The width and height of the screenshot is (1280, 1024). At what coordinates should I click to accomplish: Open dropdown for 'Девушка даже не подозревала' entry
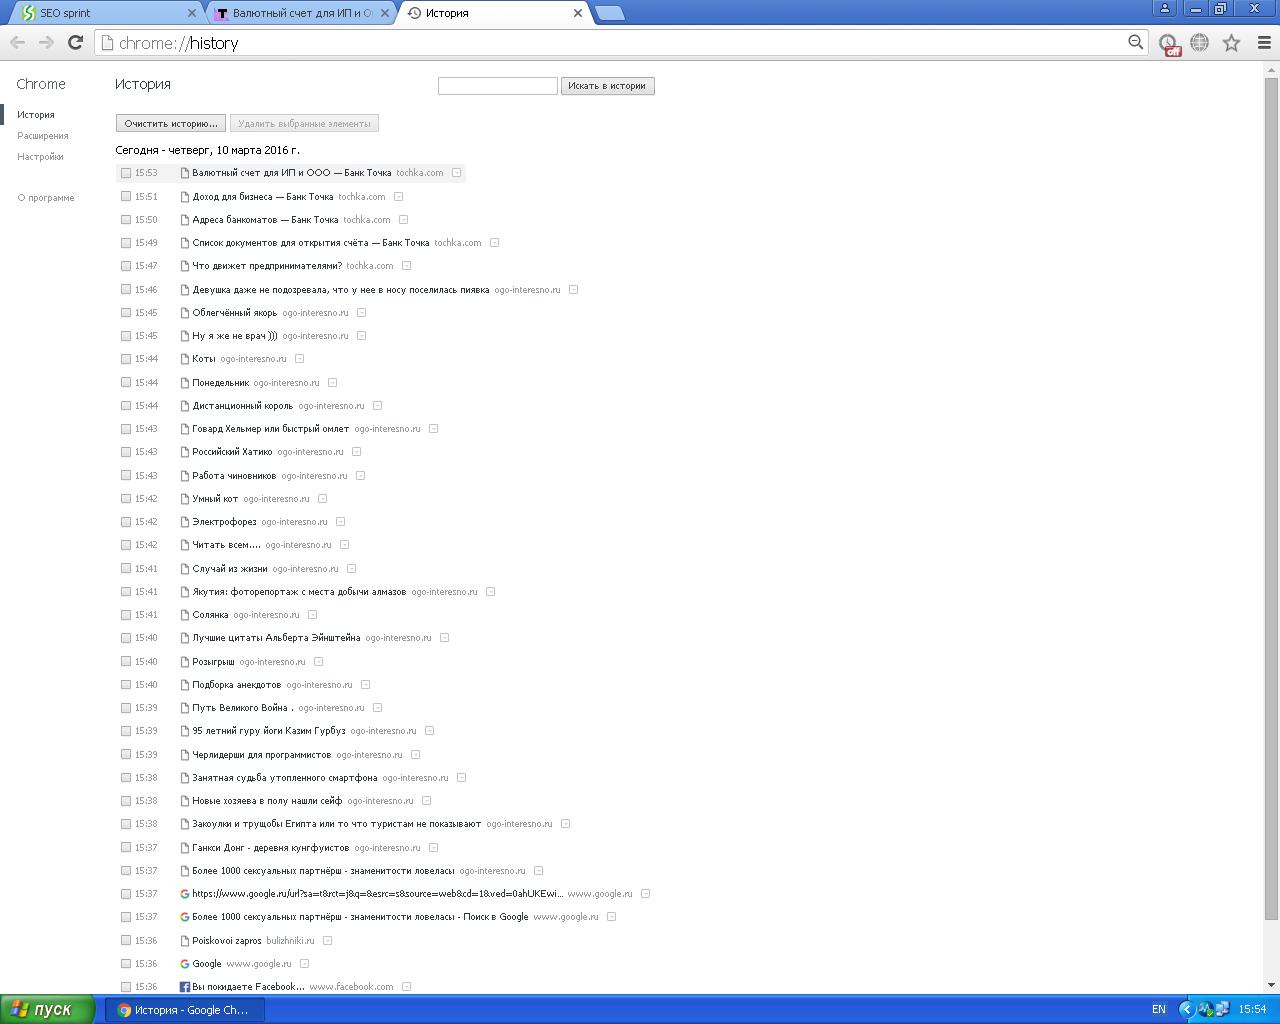tap(573, 290)
